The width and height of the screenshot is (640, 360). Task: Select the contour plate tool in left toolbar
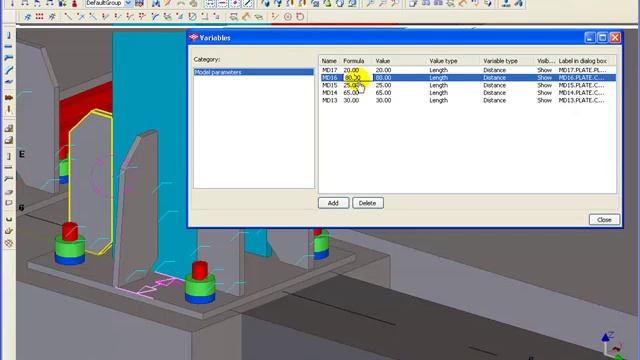tap(9, 82)
